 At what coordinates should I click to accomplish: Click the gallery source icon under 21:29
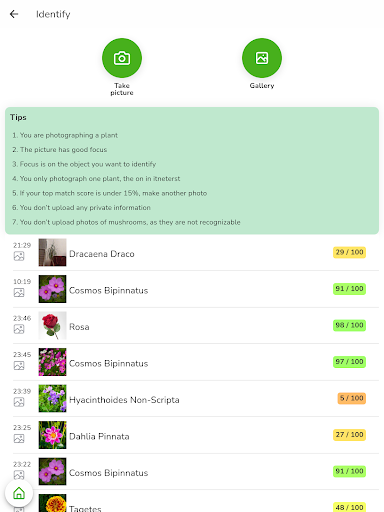pos(19,256)
